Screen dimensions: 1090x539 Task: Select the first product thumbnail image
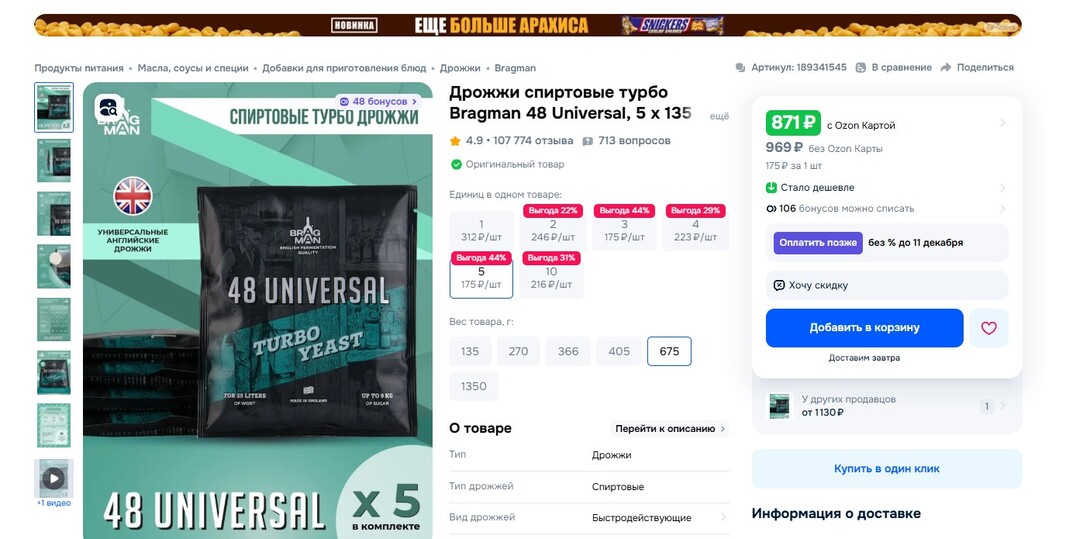pos(54,108)
